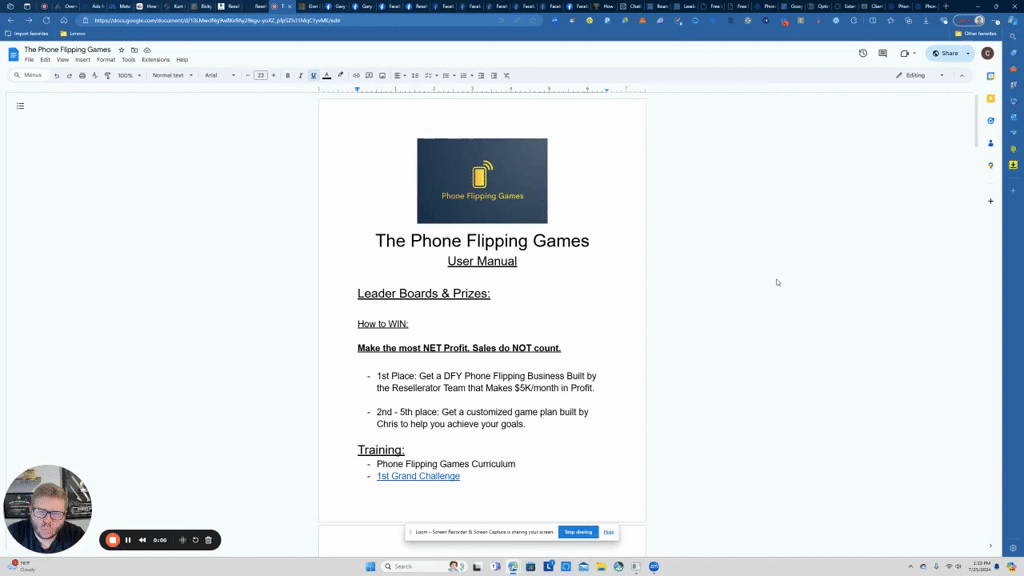Pause the Loom recording

tap(128, 540)
